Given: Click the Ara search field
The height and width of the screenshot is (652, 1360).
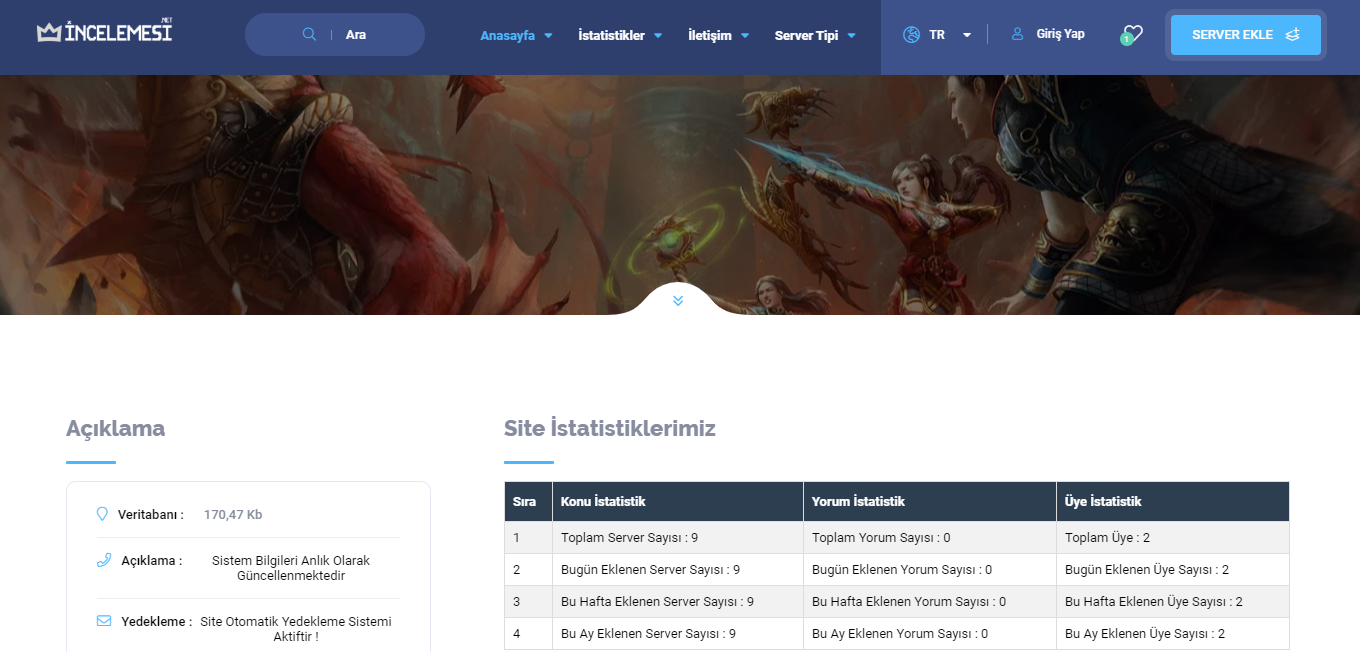Looking at the screenshot, I should click(x=335, y=34).
